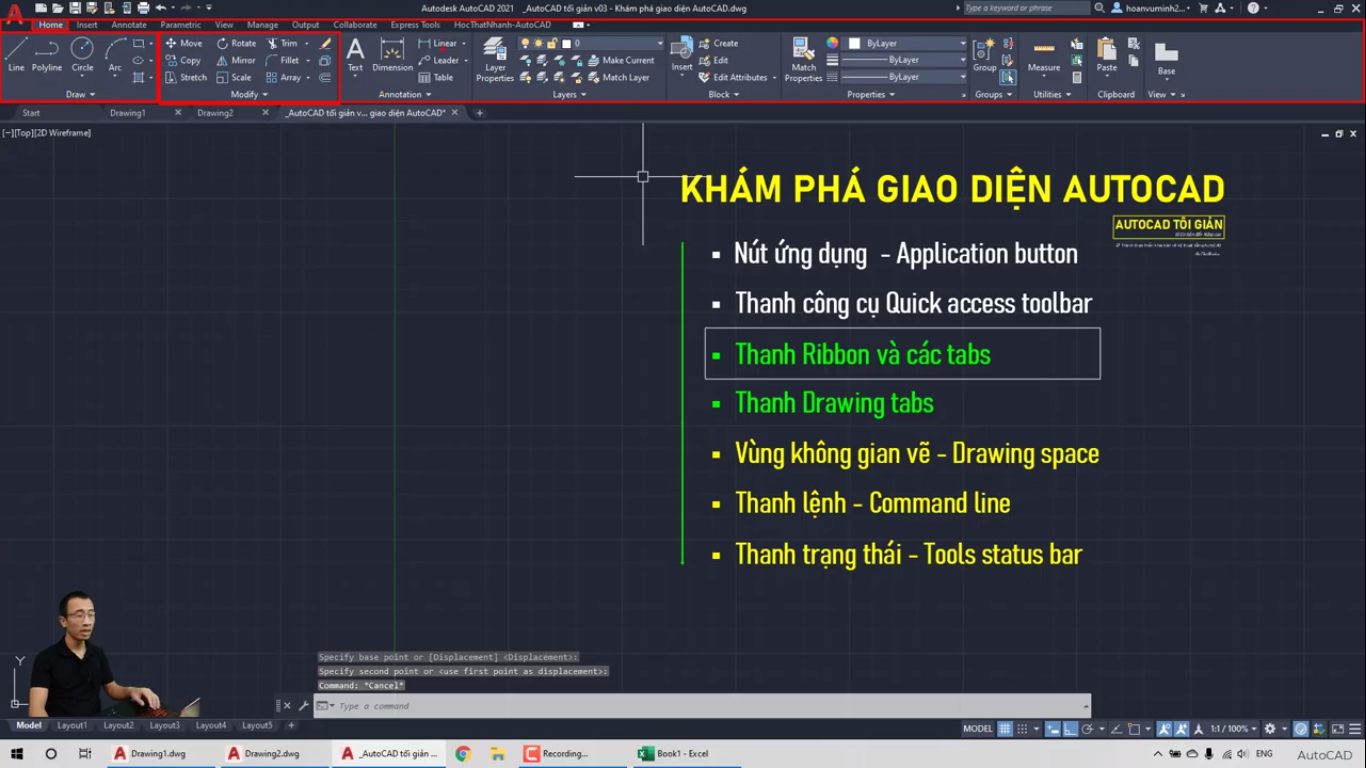
Task: Toggle the drawing grid display
Action: (1005, 729)
